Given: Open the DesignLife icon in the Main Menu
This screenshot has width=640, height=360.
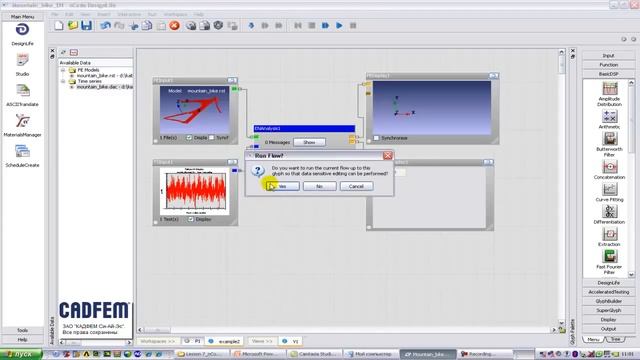Looking at the screenshot, I should click(x=22, y=34).
